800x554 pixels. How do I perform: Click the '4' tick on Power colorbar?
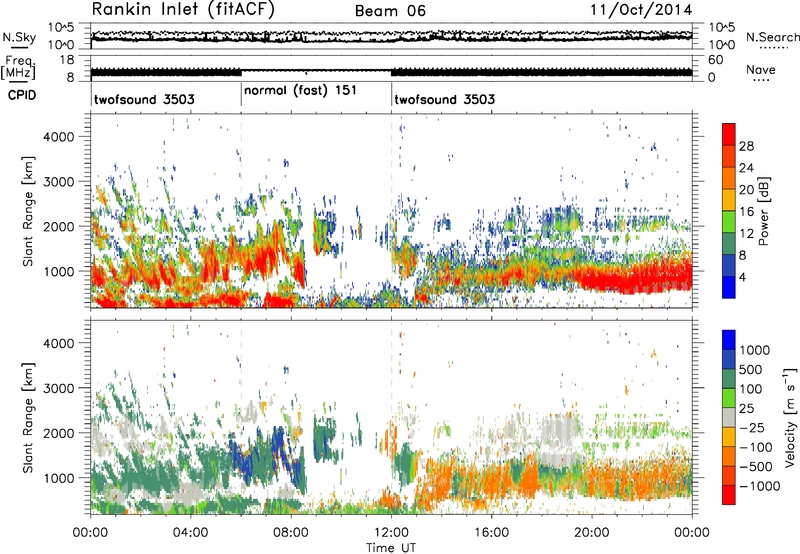point(743,278)
